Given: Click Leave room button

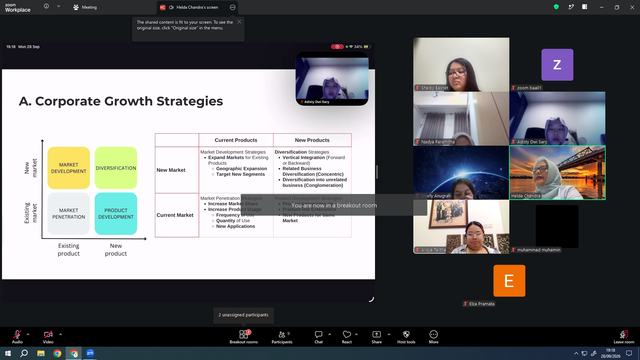Looking at the screenshot, I should pyautogui.click(x=624, y=337).
